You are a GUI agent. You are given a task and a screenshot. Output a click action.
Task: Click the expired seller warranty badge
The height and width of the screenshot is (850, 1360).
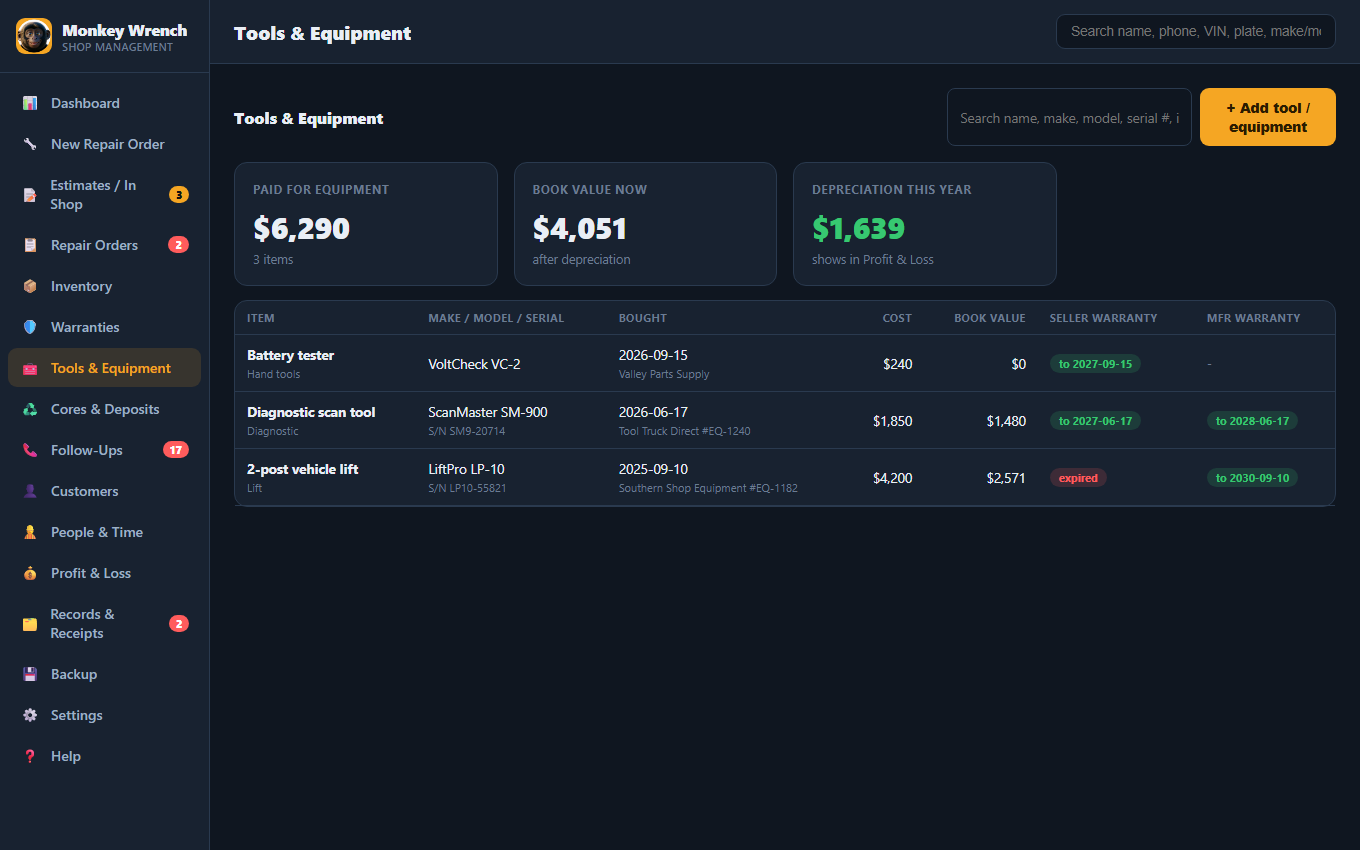point(1078,478)
